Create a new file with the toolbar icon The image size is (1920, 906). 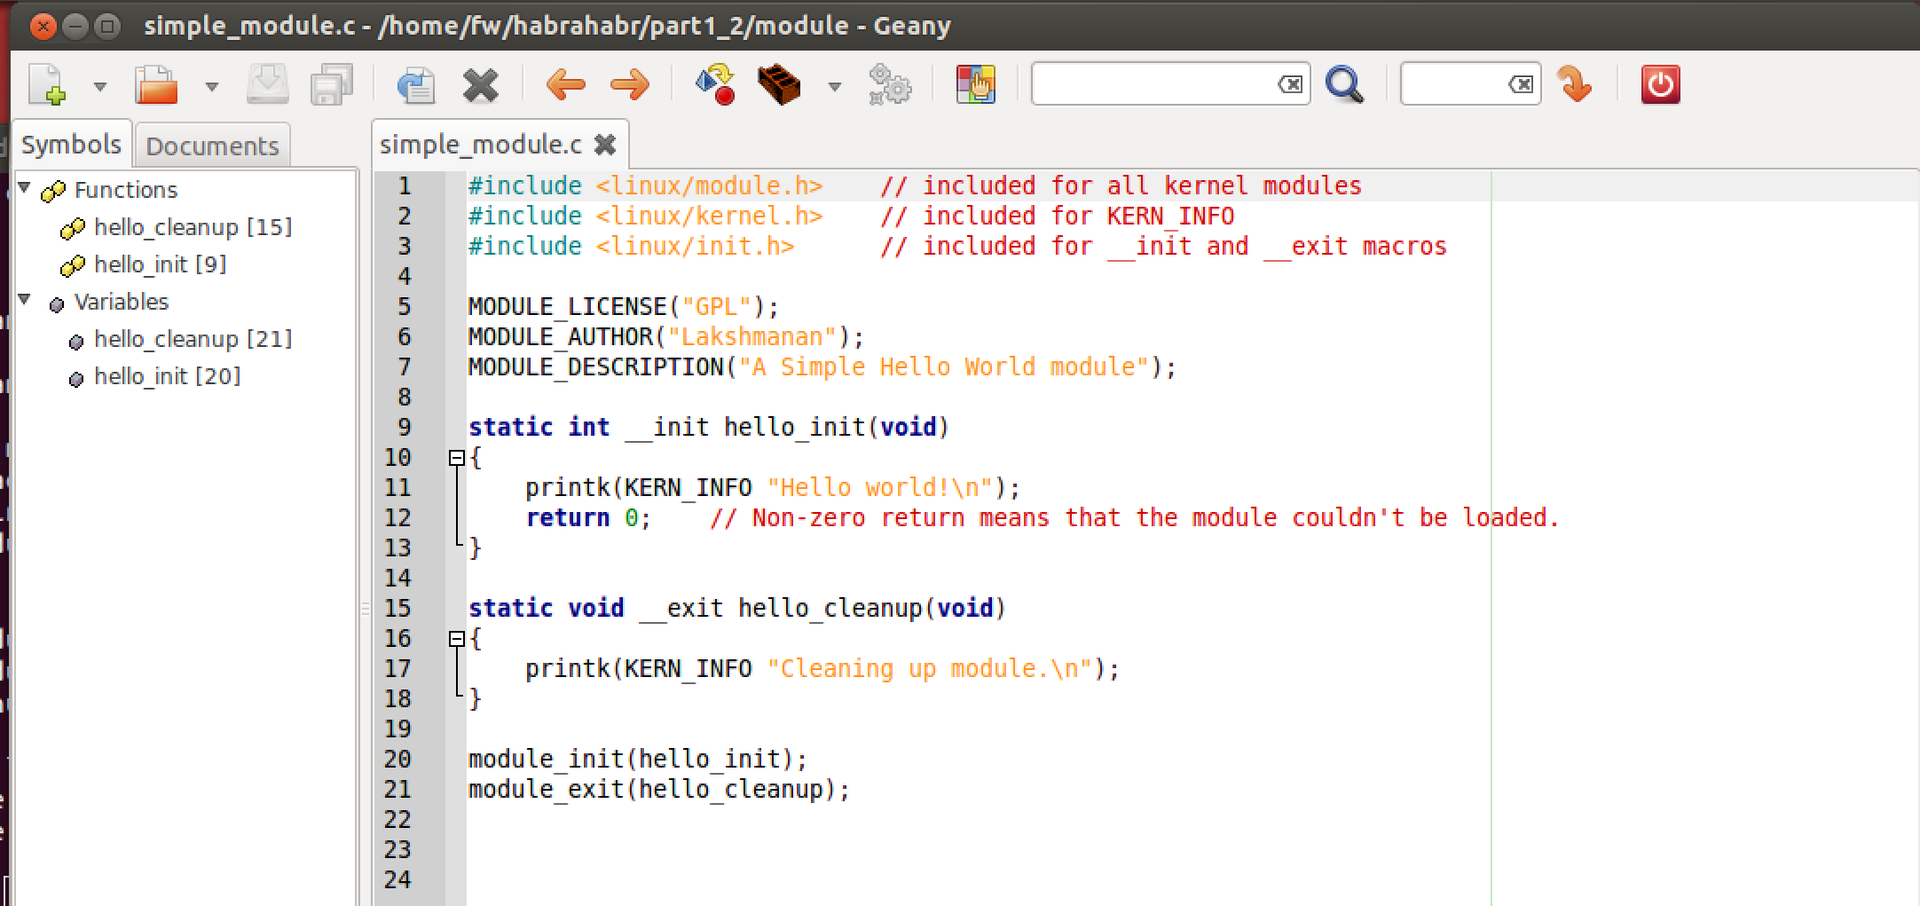[x=48, y=85]
